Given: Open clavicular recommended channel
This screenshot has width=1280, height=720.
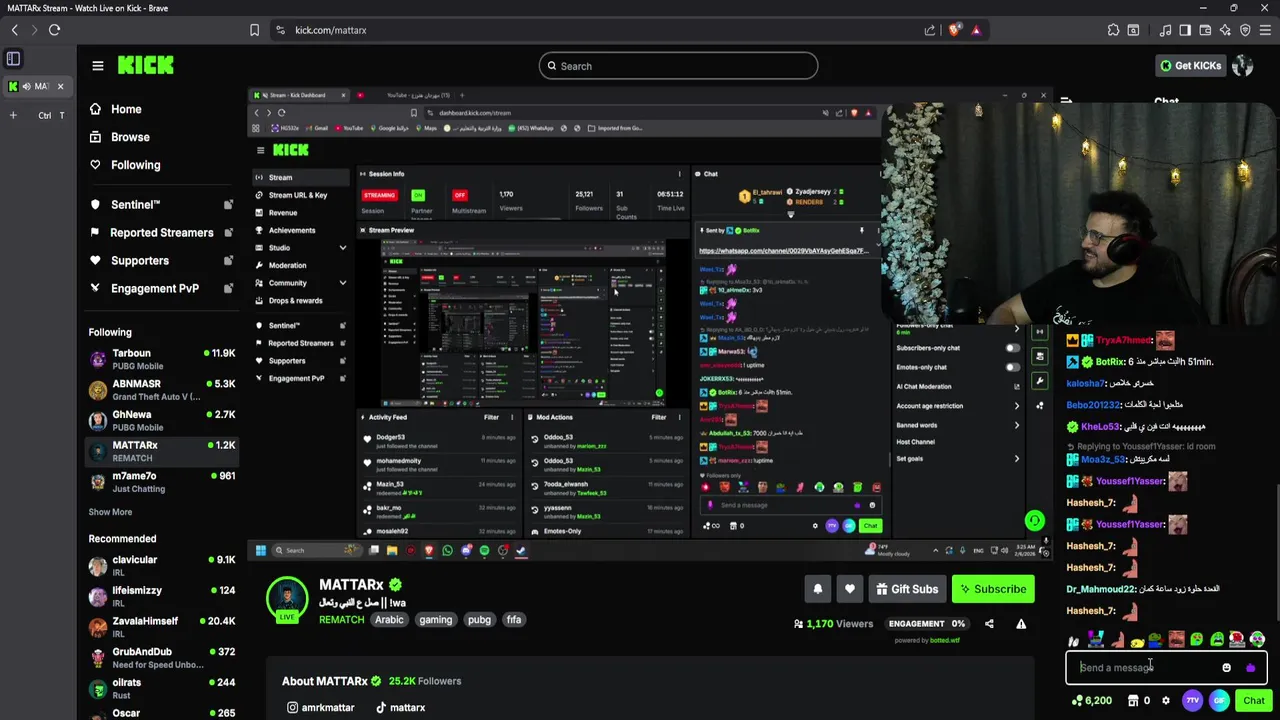Looking at the screenshot, I should tap(161, 566).
